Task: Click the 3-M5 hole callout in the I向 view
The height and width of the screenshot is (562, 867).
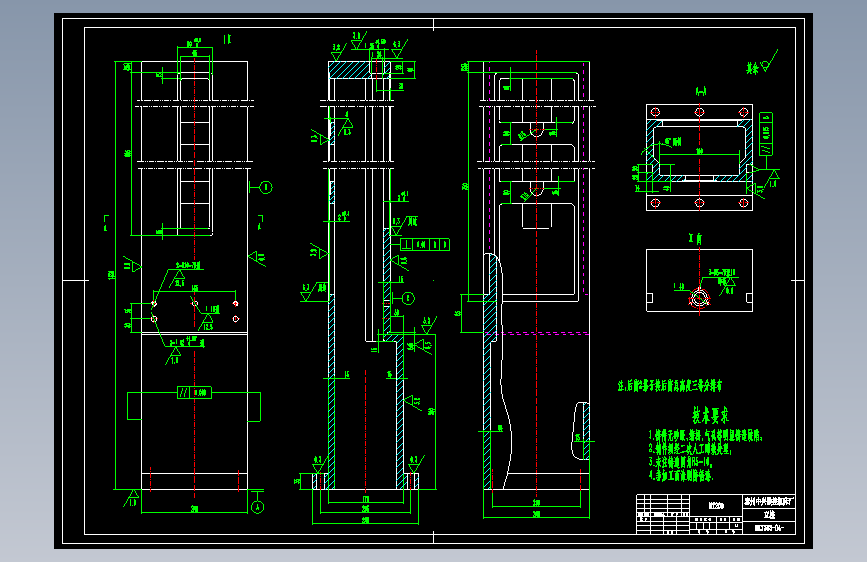Action: tap(722, 273)
